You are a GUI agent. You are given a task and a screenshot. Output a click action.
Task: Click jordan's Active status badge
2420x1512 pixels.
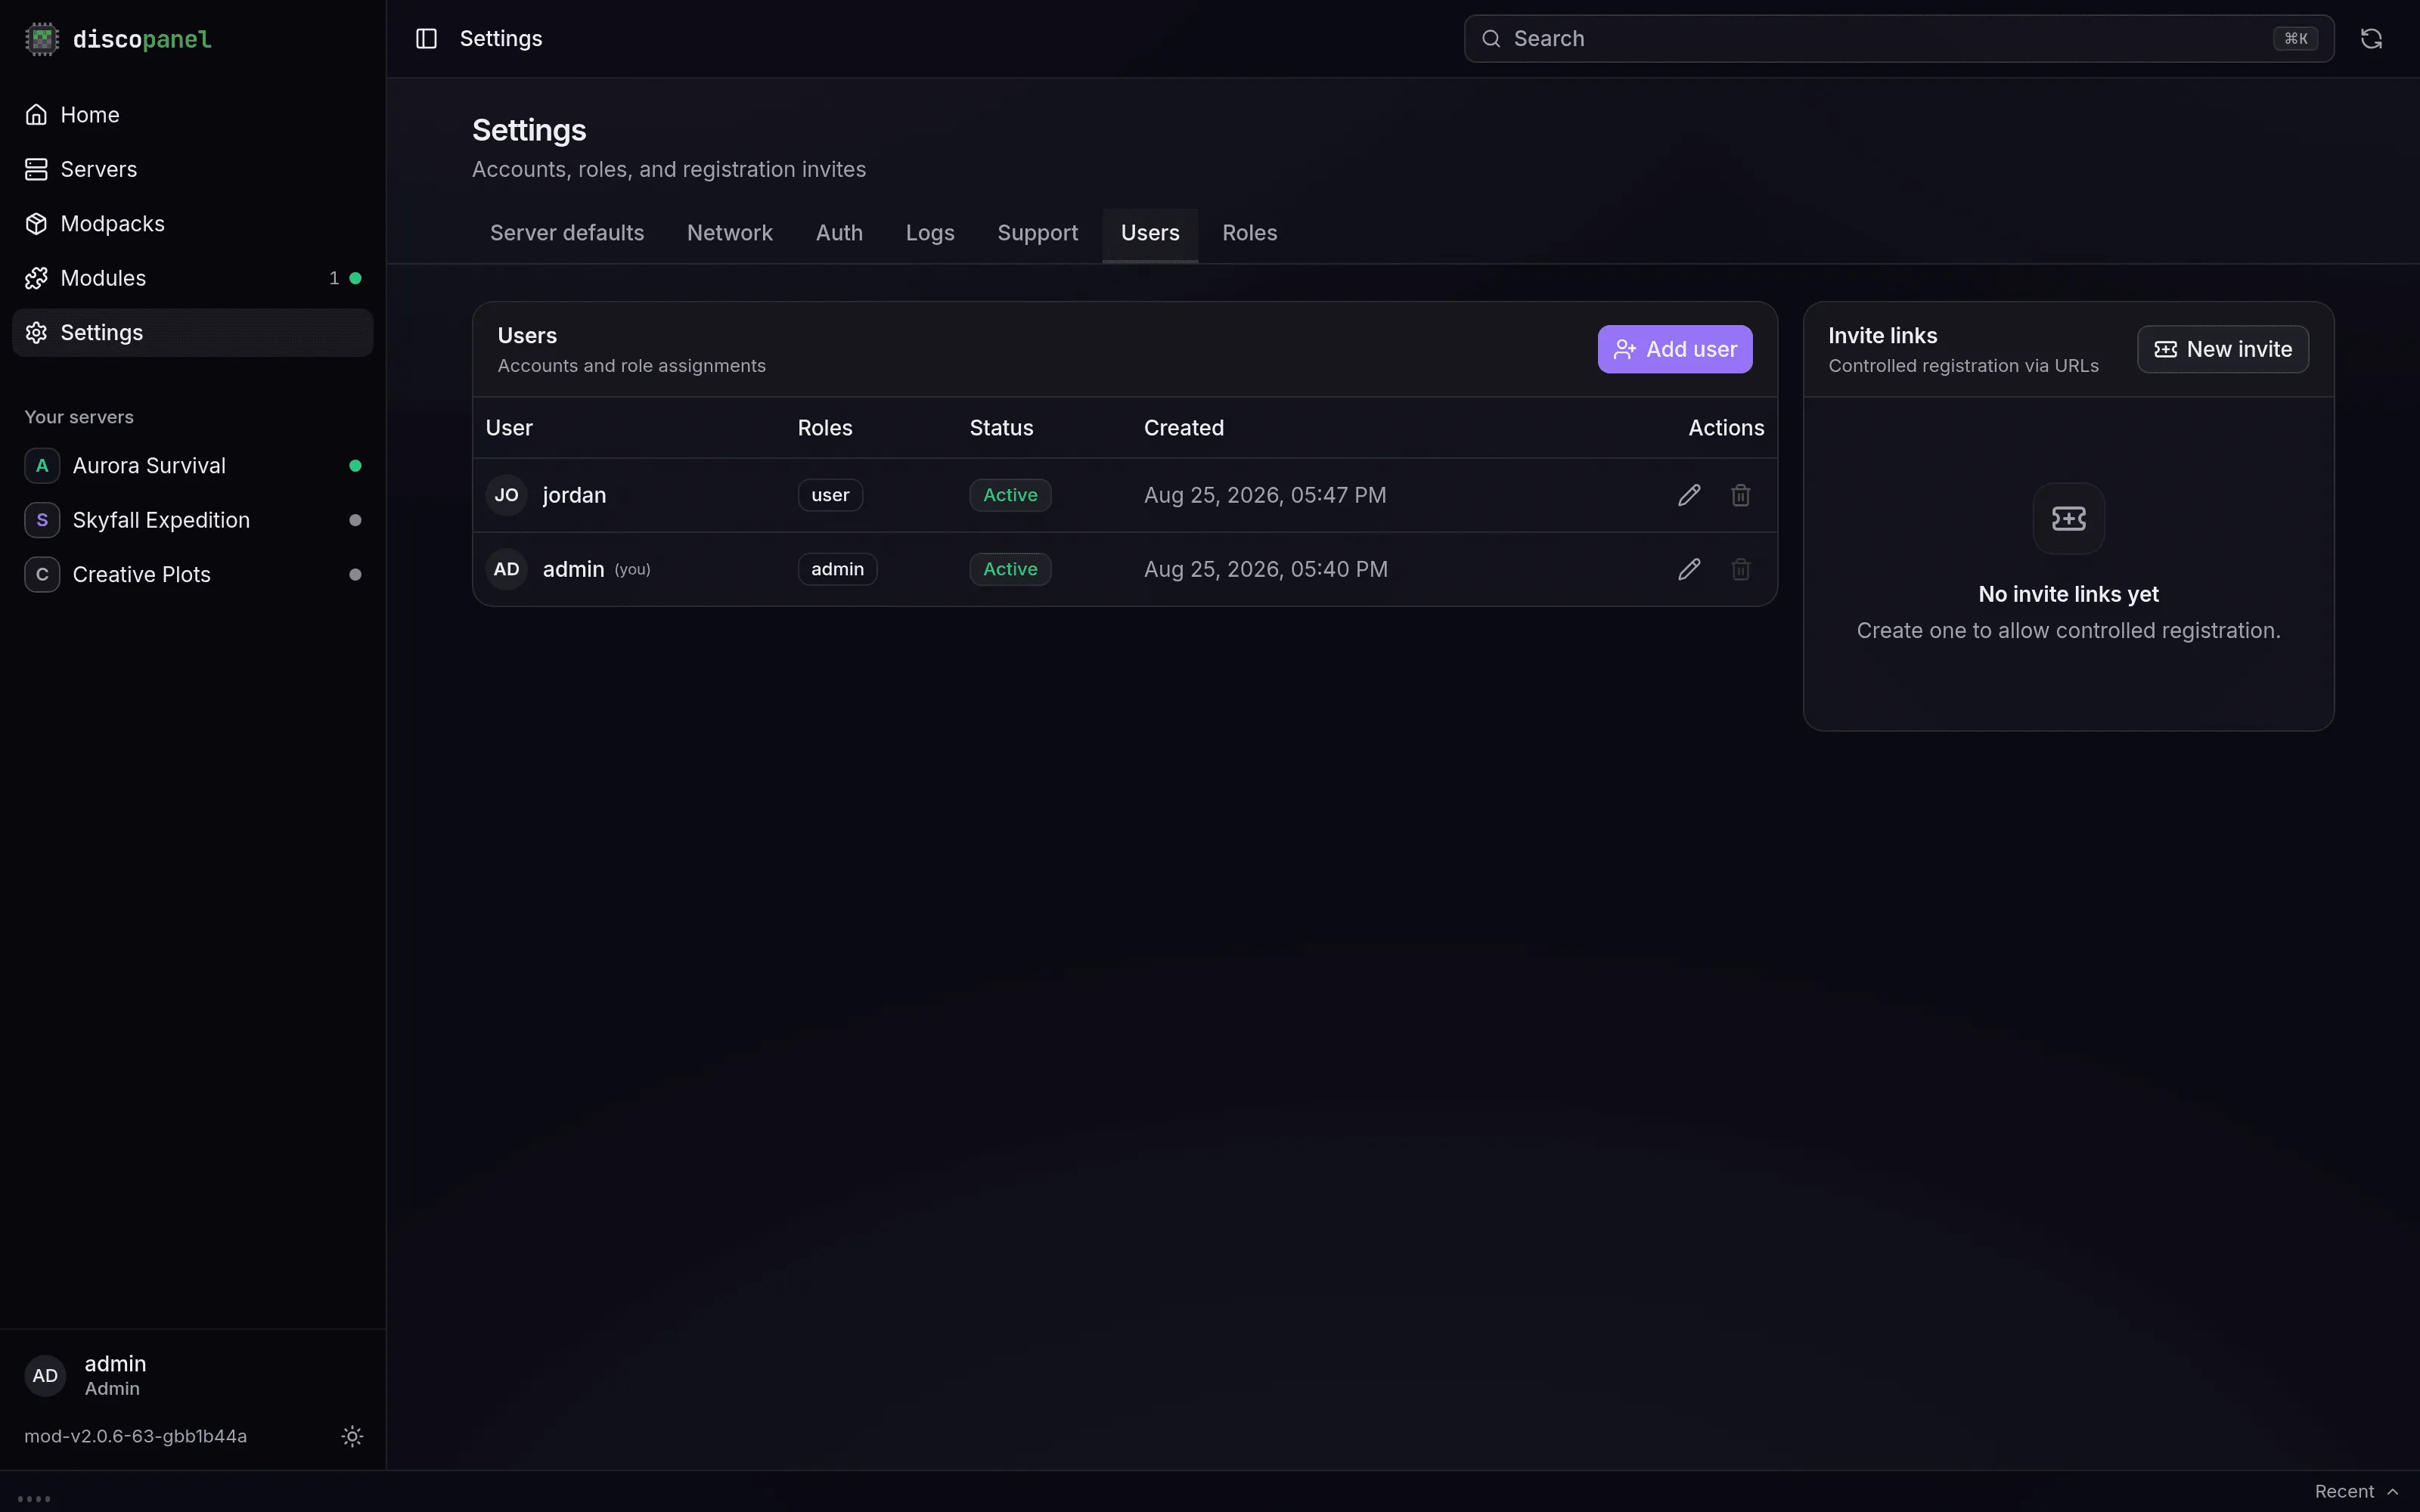coord(1010,495)
